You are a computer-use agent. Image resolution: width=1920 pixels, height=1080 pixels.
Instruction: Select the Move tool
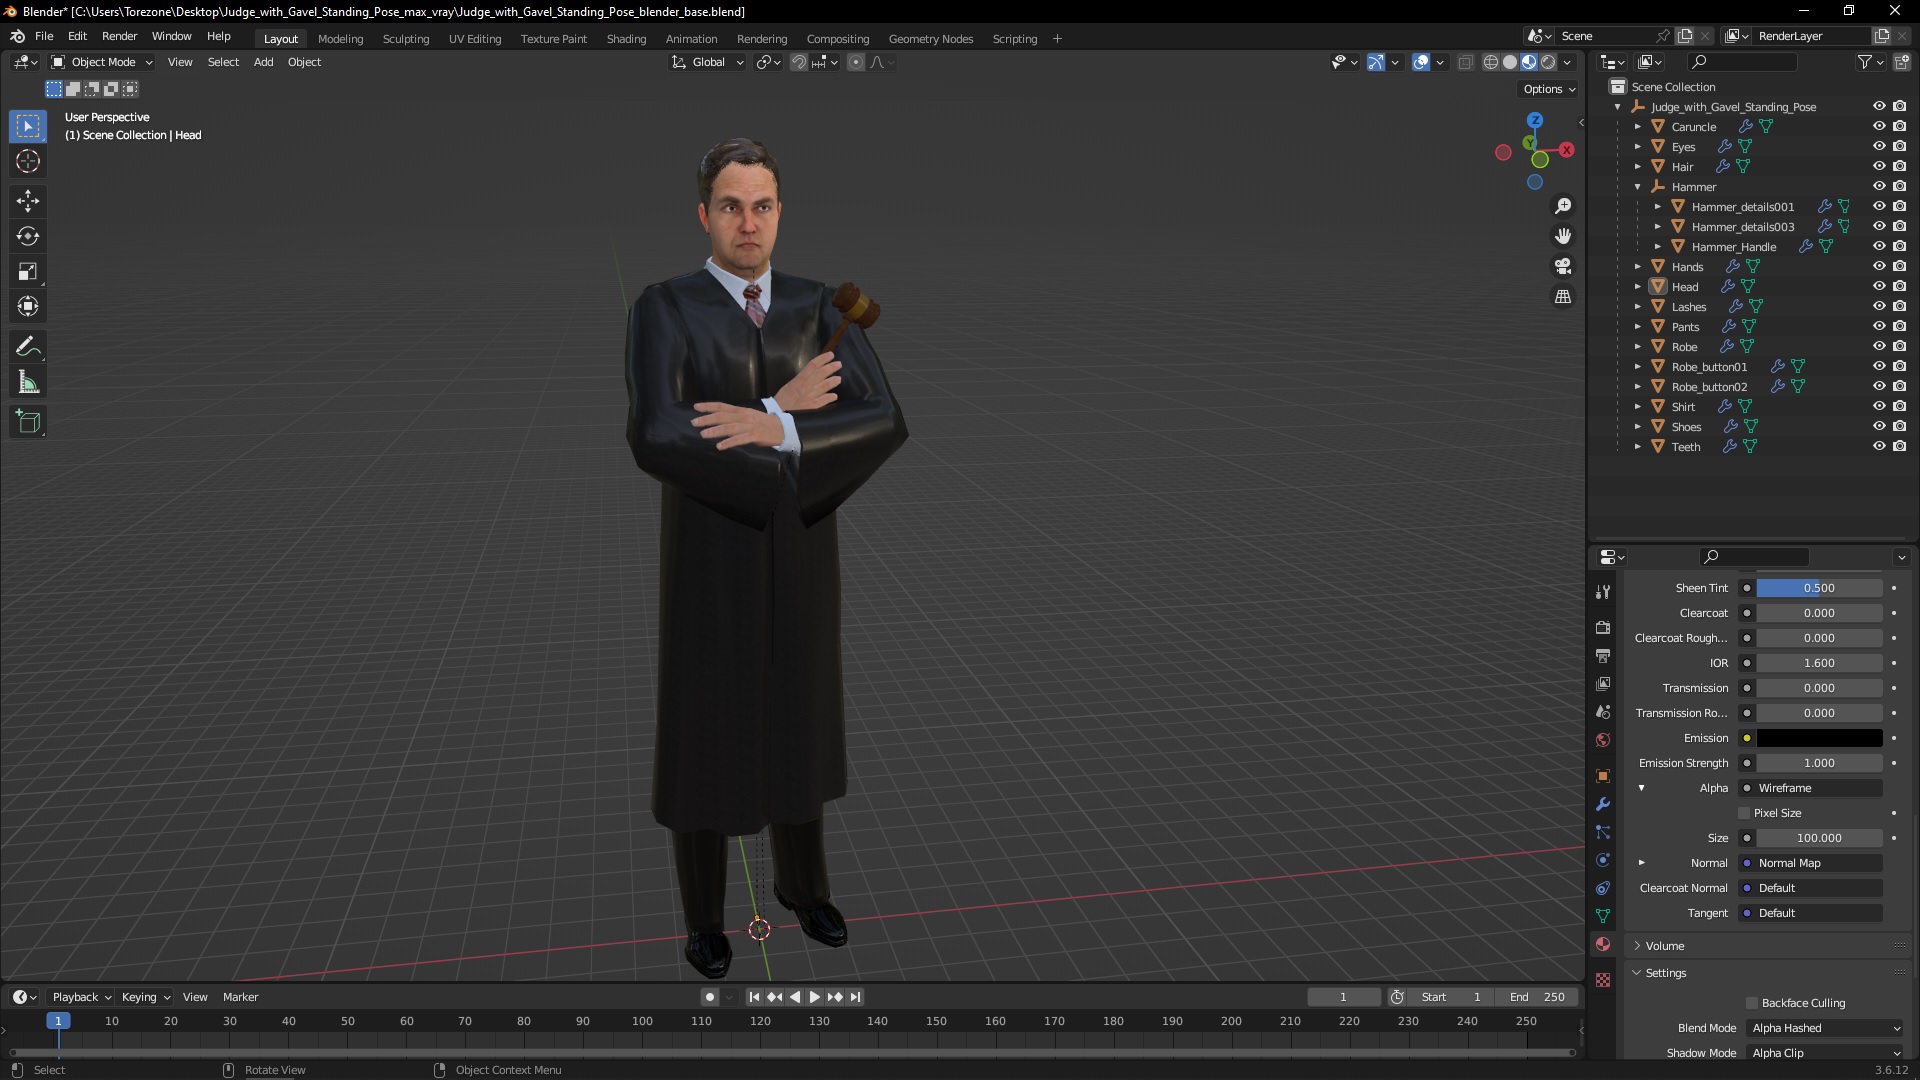(x=28, y=200)
